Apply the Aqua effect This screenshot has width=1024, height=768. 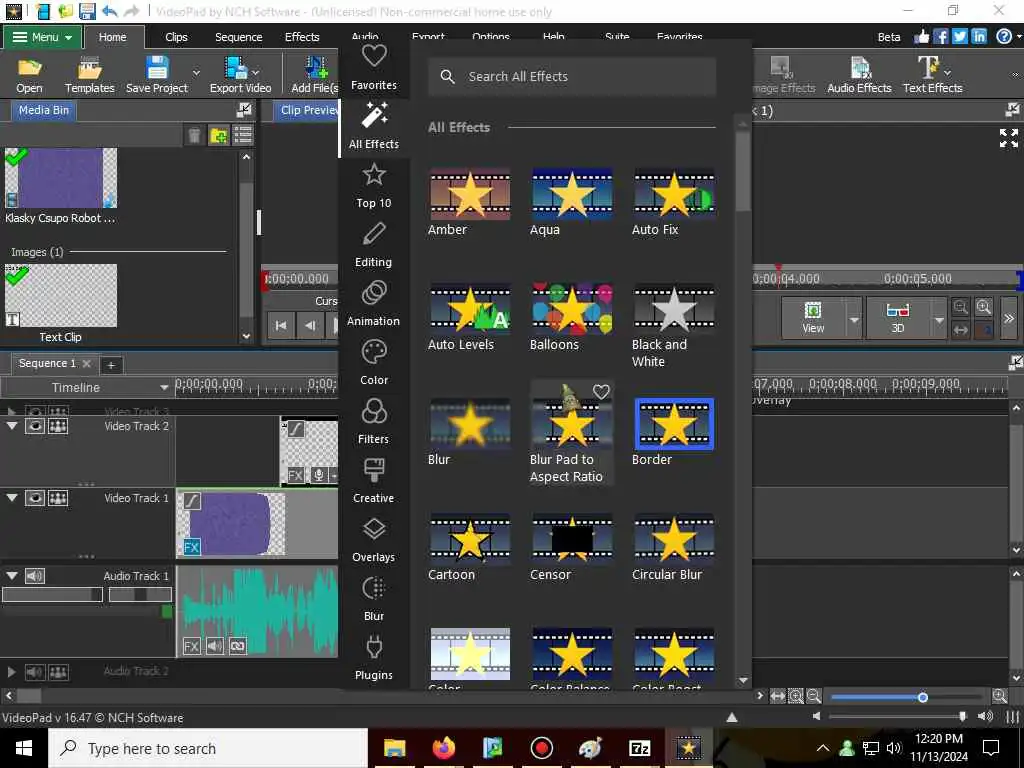tap(572, 194)
